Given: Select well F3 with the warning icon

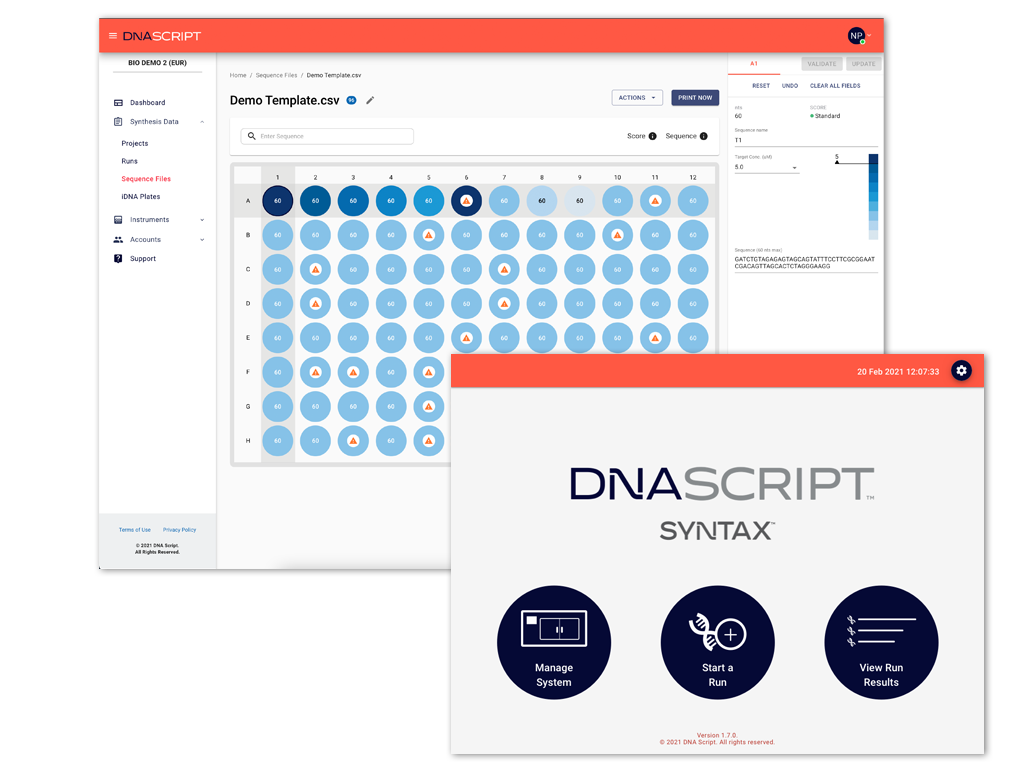Looking at the screenshot, I should pyautogui.click(x=353, y=372).
